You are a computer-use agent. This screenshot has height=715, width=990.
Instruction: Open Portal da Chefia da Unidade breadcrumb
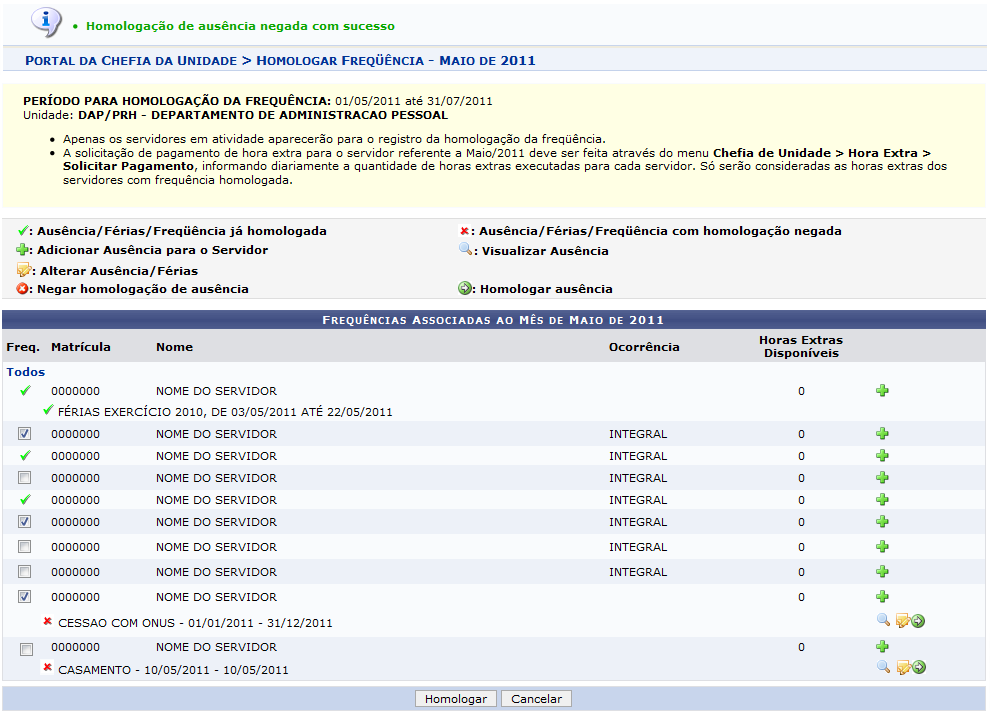[x=130, y=61]
